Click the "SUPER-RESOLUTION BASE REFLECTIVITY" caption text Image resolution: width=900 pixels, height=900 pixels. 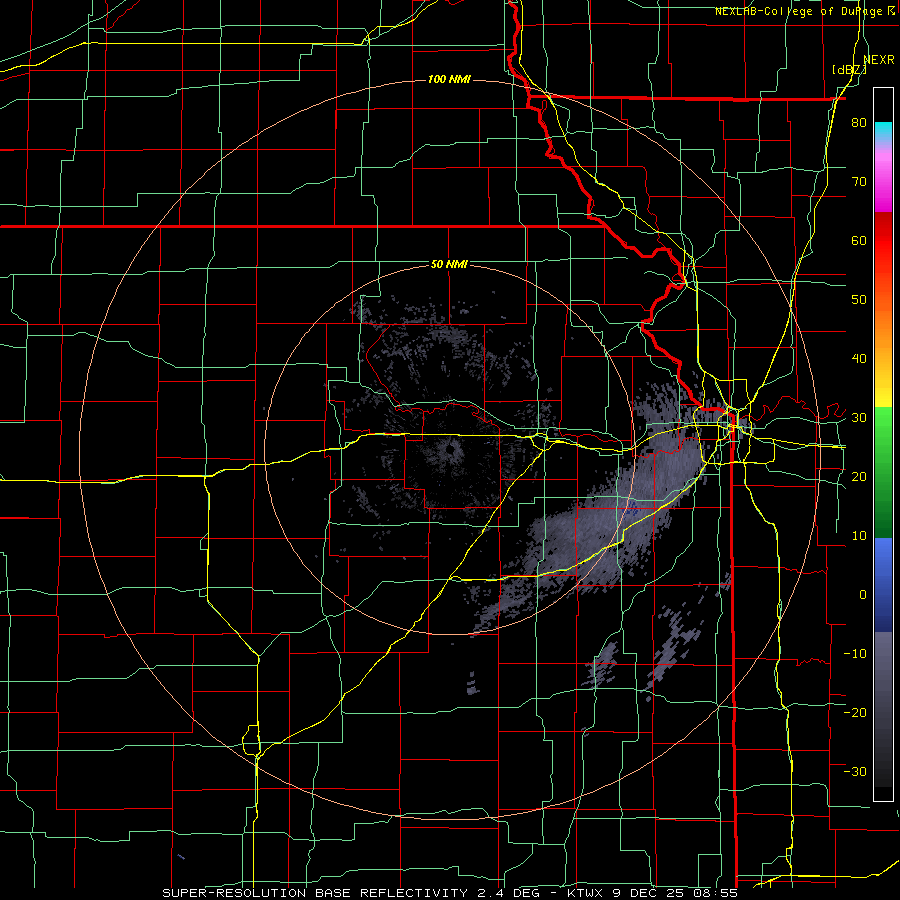pos(313,893)
